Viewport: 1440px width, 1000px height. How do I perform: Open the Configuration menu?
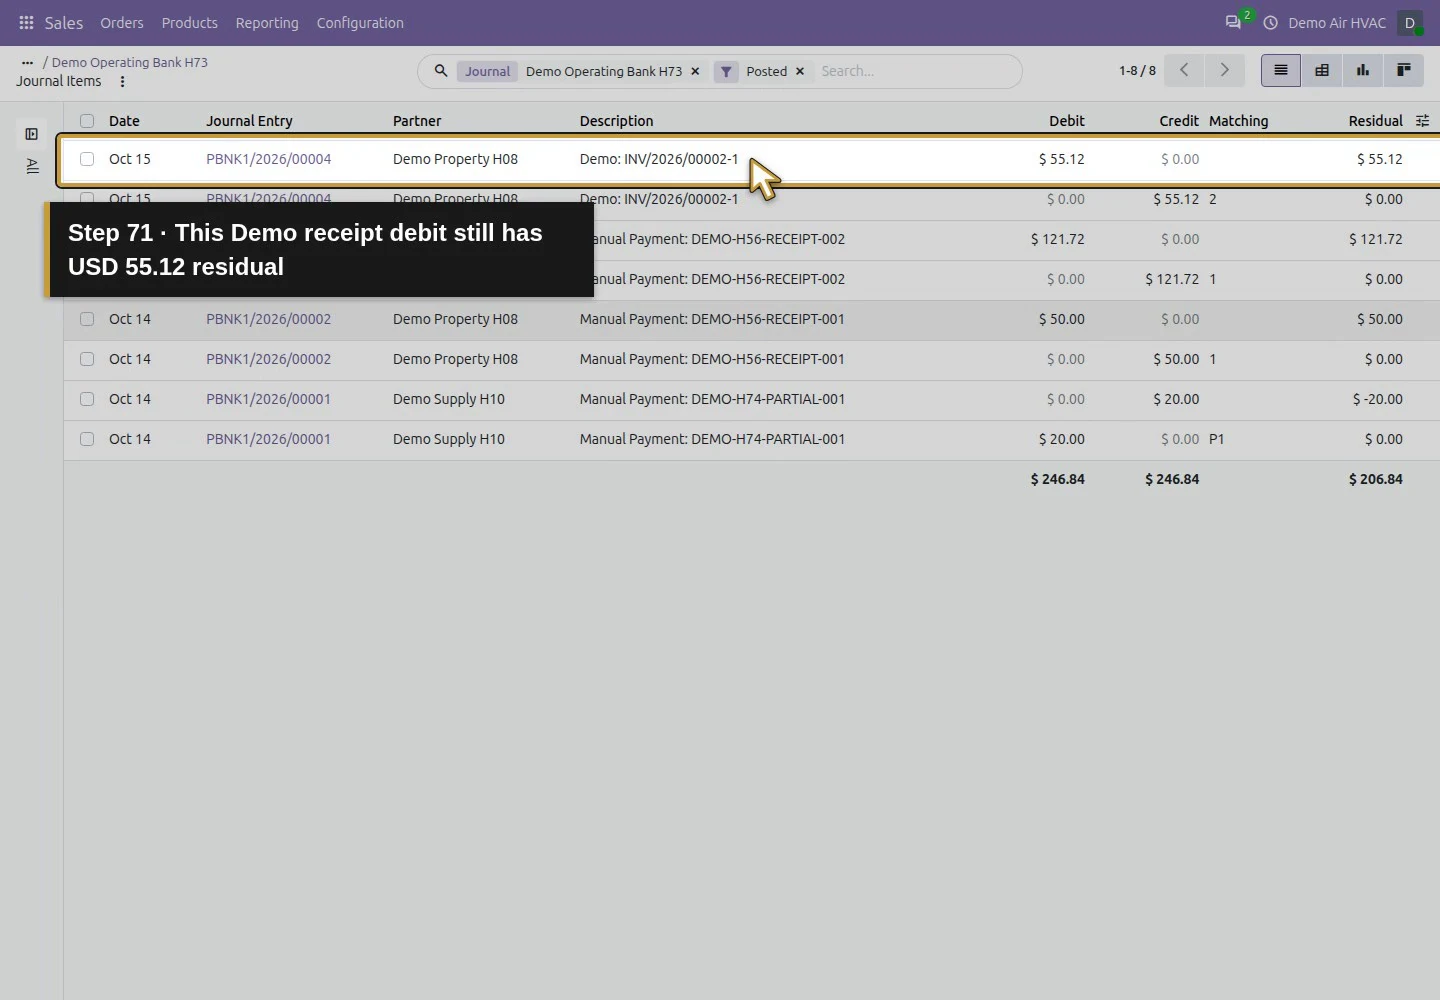[360, 22]
